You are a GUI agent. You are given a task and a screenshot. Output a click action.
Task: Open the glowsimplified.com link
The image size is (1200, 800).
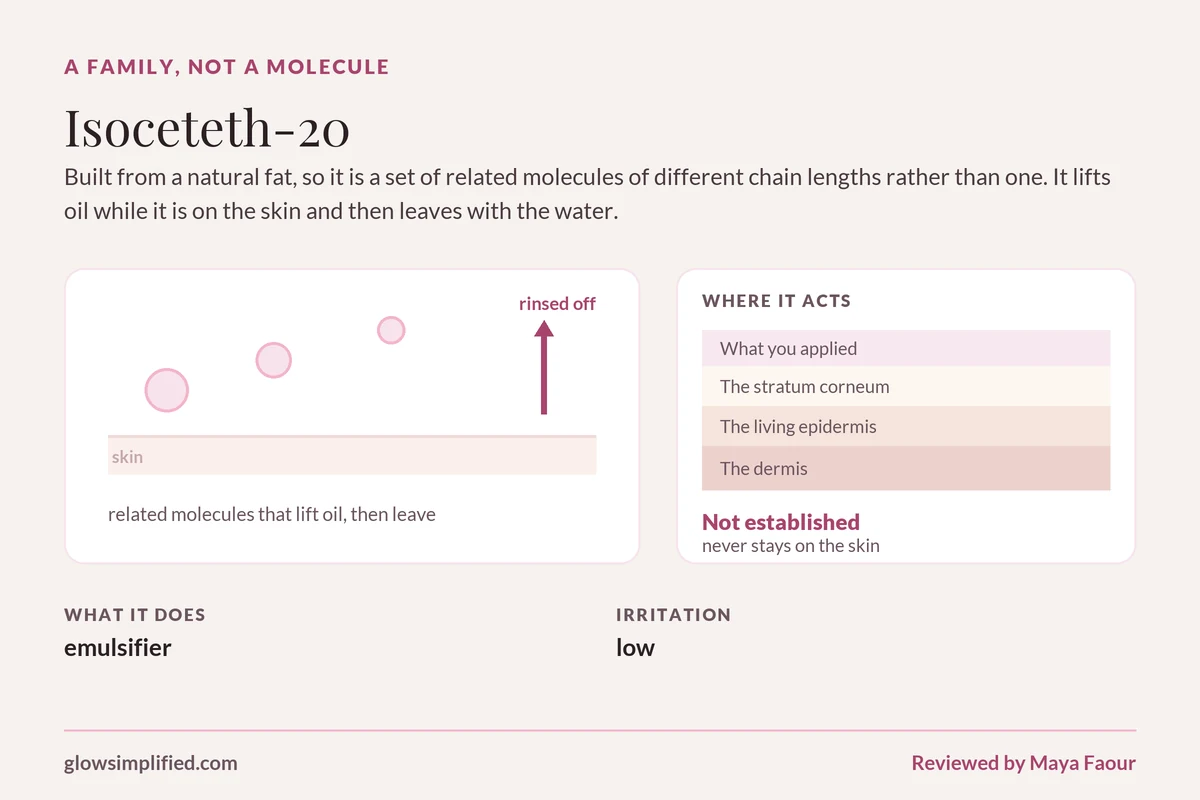click(151, 763)
